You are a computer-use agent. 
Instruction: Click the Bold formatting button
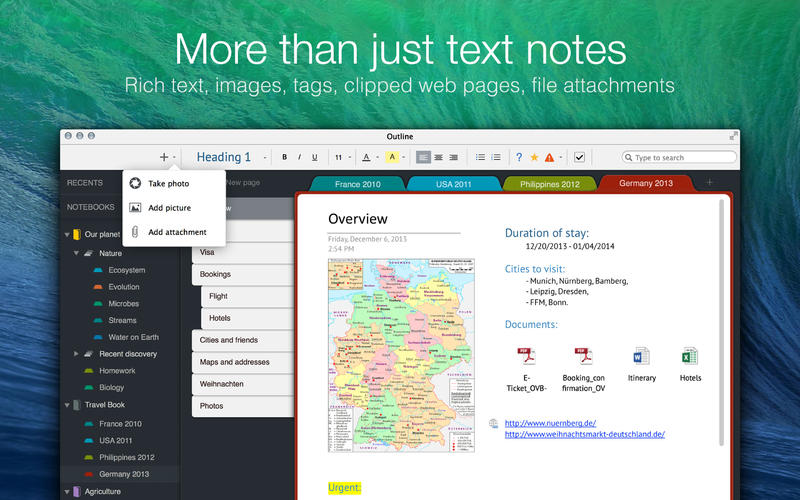coord(284,157)
